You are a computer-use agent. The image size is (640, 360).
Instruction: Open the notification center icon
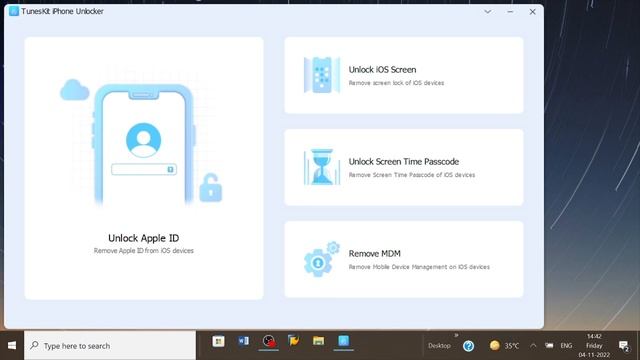point(623,346)
